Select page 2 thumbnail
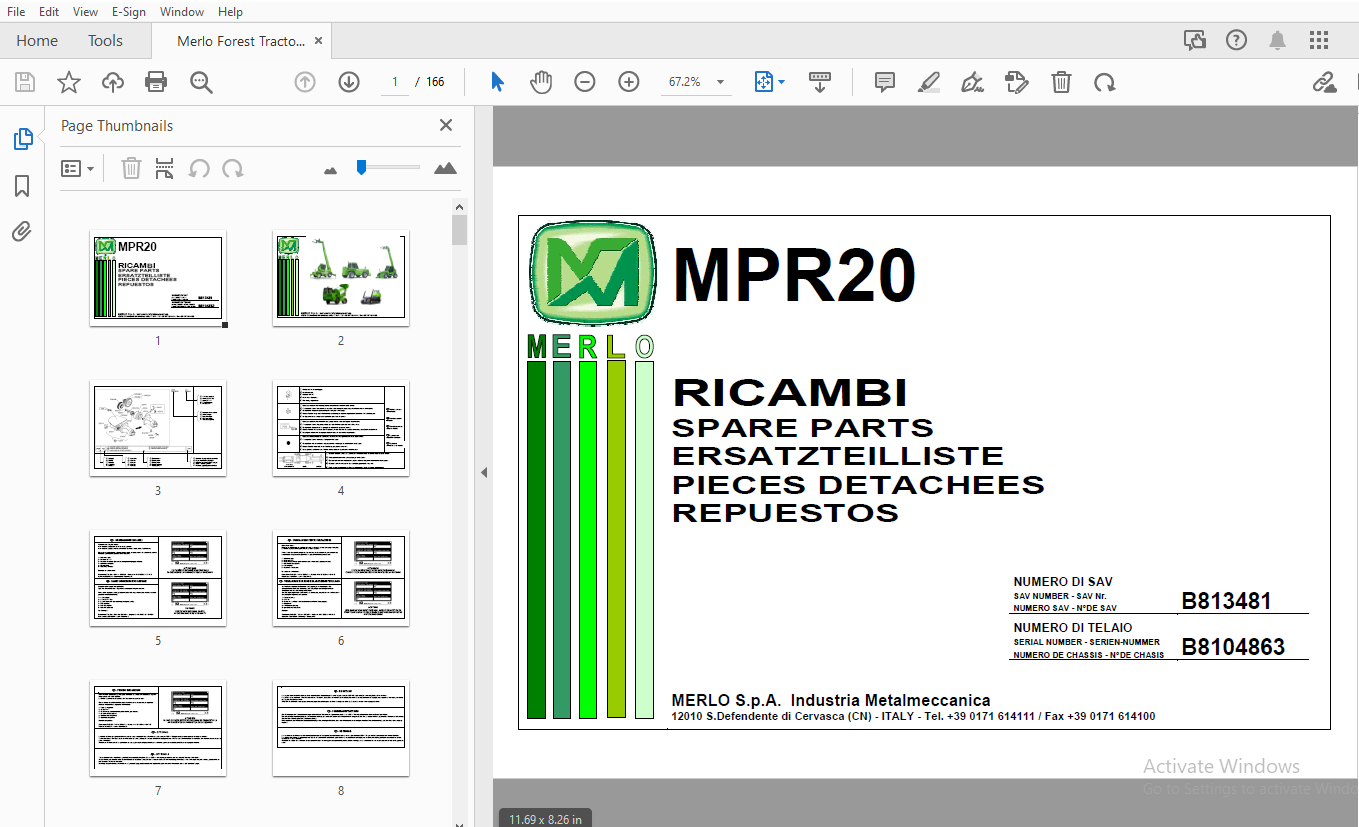The height and width of the screenshot is (827, 1359). [x=341, y=277]
